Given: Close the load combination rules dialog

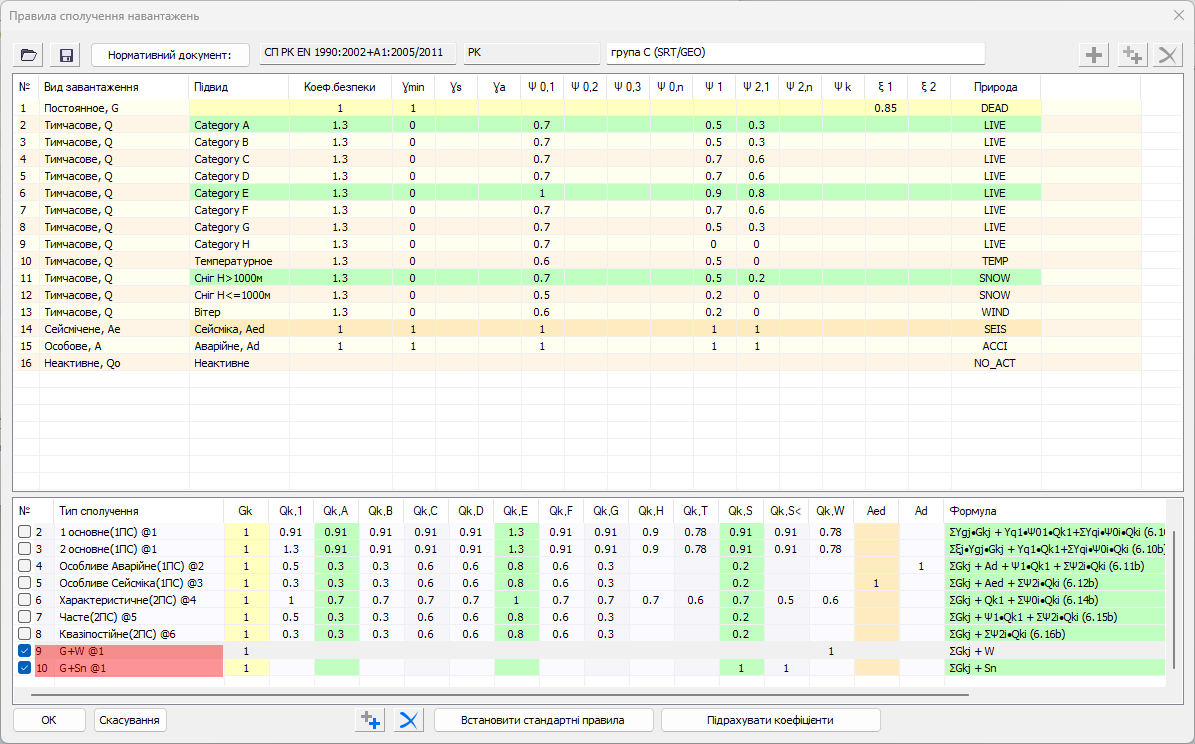Looking at the screenshot, I should (x=1177, y=15).
